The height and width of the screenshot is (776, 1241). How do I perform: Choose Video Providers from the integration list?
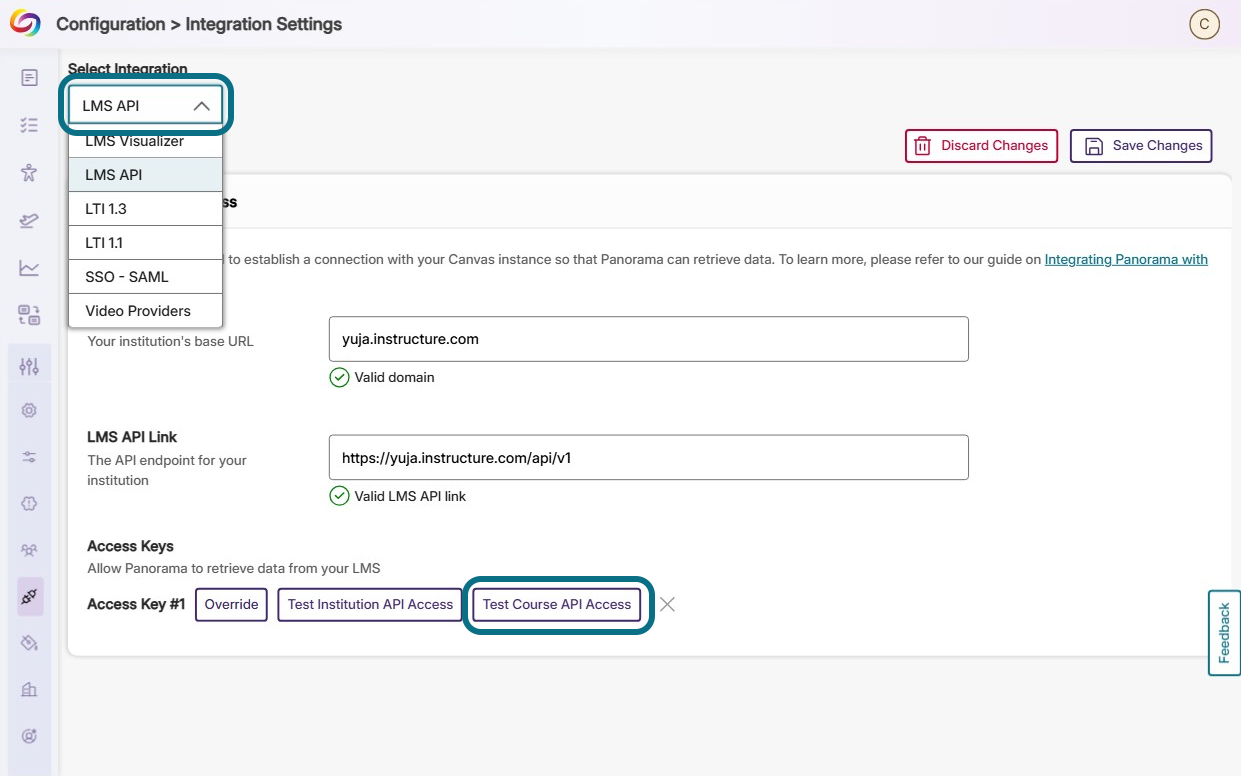(x=145, y=311)
